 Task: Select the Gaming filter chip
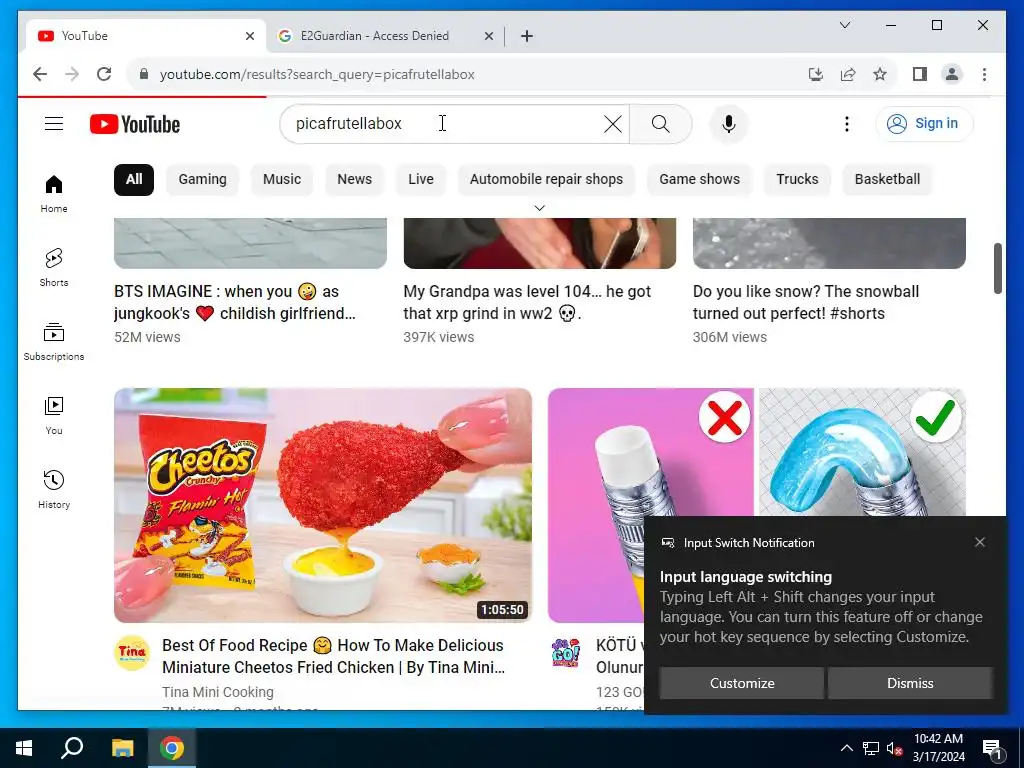[202, 180]
